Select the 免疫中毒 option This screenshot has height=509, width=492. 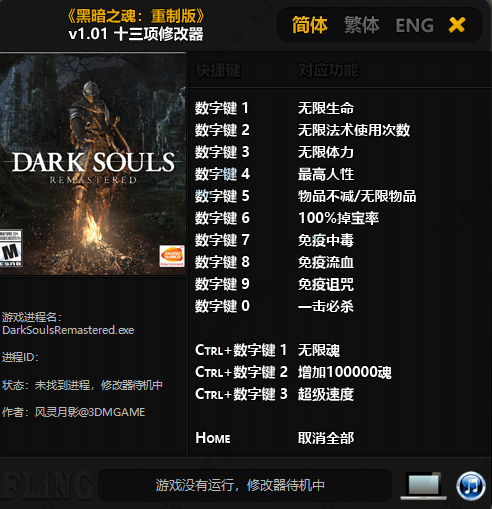pyautogui.click(x=326, y=240)
